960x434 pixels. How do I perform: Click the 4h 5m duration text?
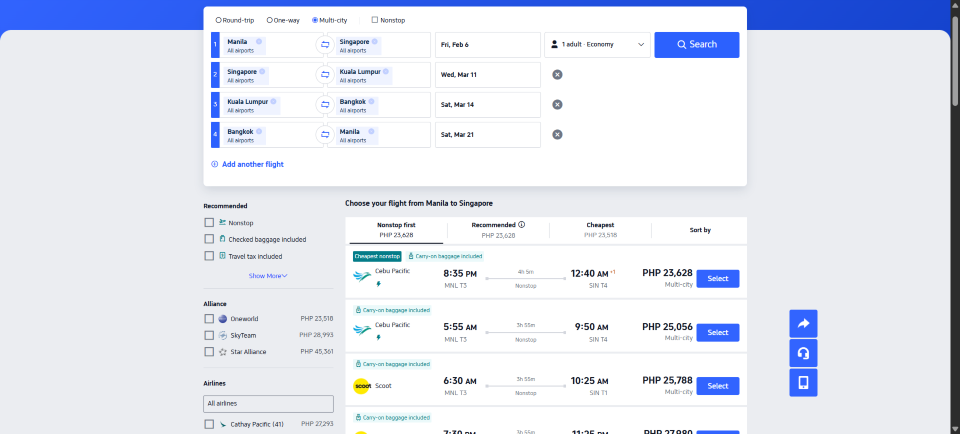click(525, 271)
